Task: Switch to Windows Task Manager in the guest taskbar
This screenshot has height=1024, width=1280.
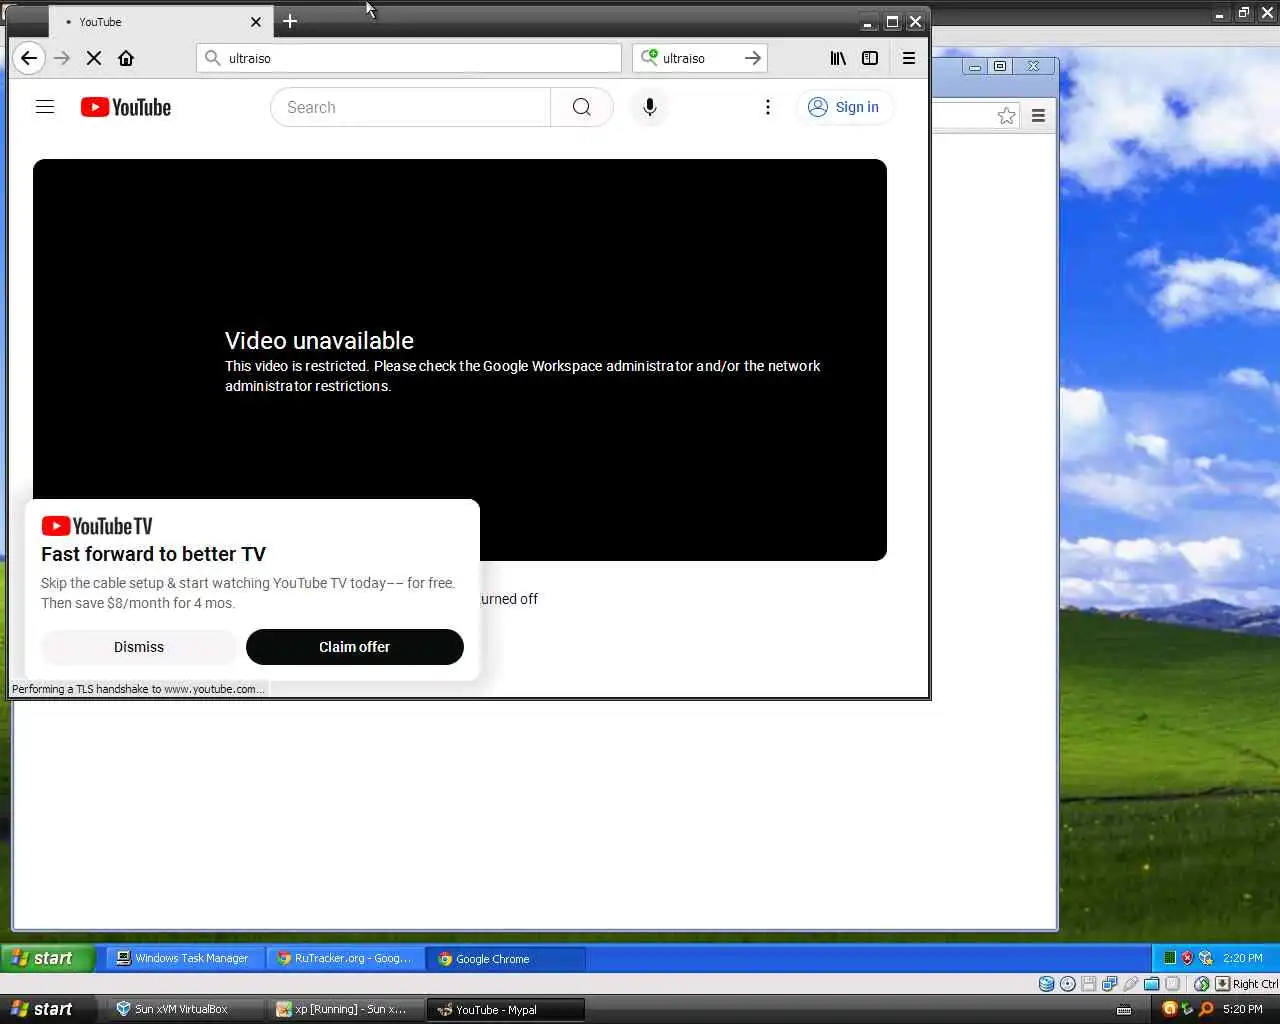Action: pos(185,958)
